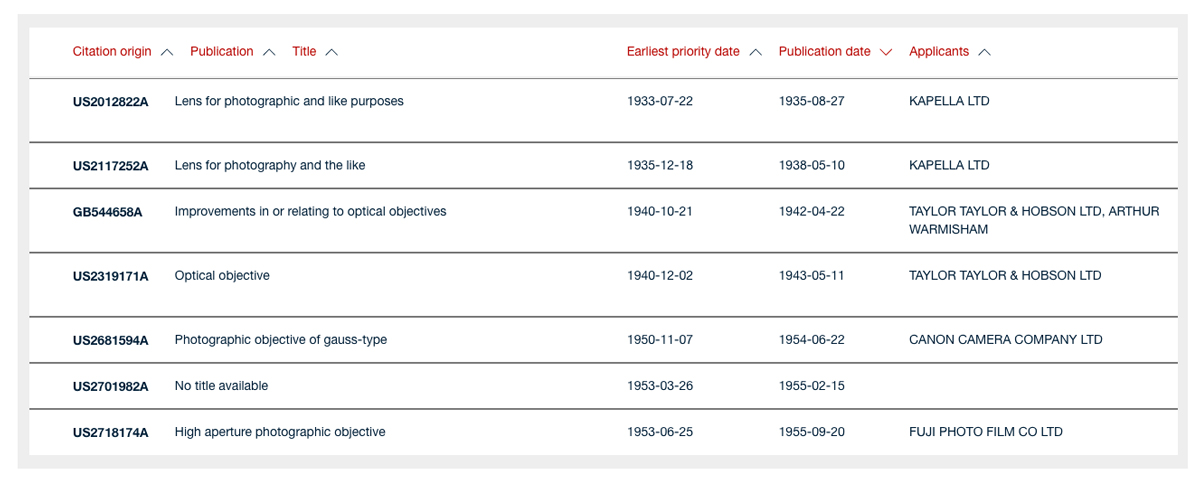Select publication date 1943-05-11
Screen dimensions: 1200x479
click(x=812, y=275)
